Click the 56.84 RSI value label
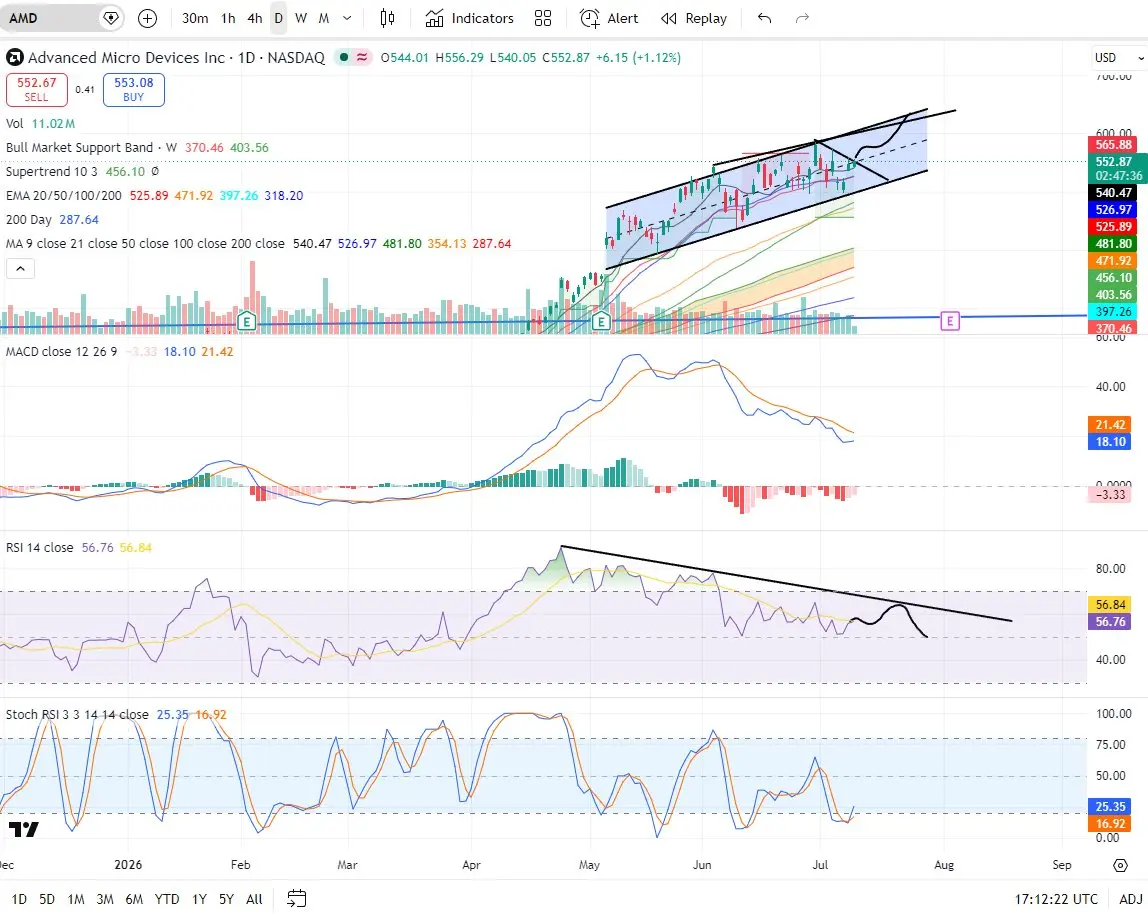 point(1110,605)
